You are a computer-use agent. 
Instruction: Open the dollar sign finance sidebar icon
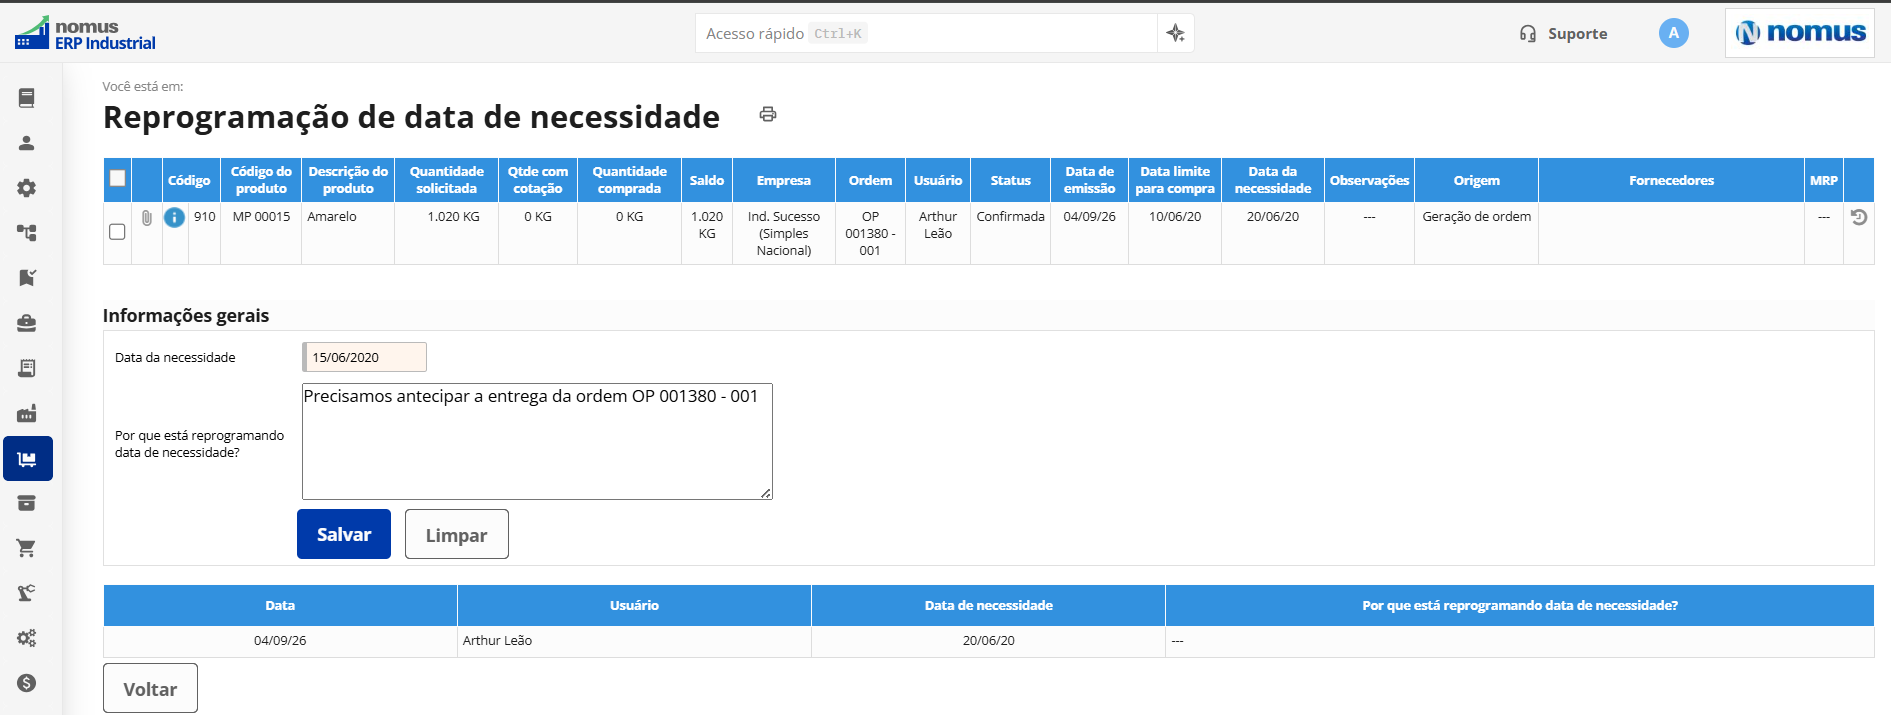pyautogui.click(x=27, y=683)
